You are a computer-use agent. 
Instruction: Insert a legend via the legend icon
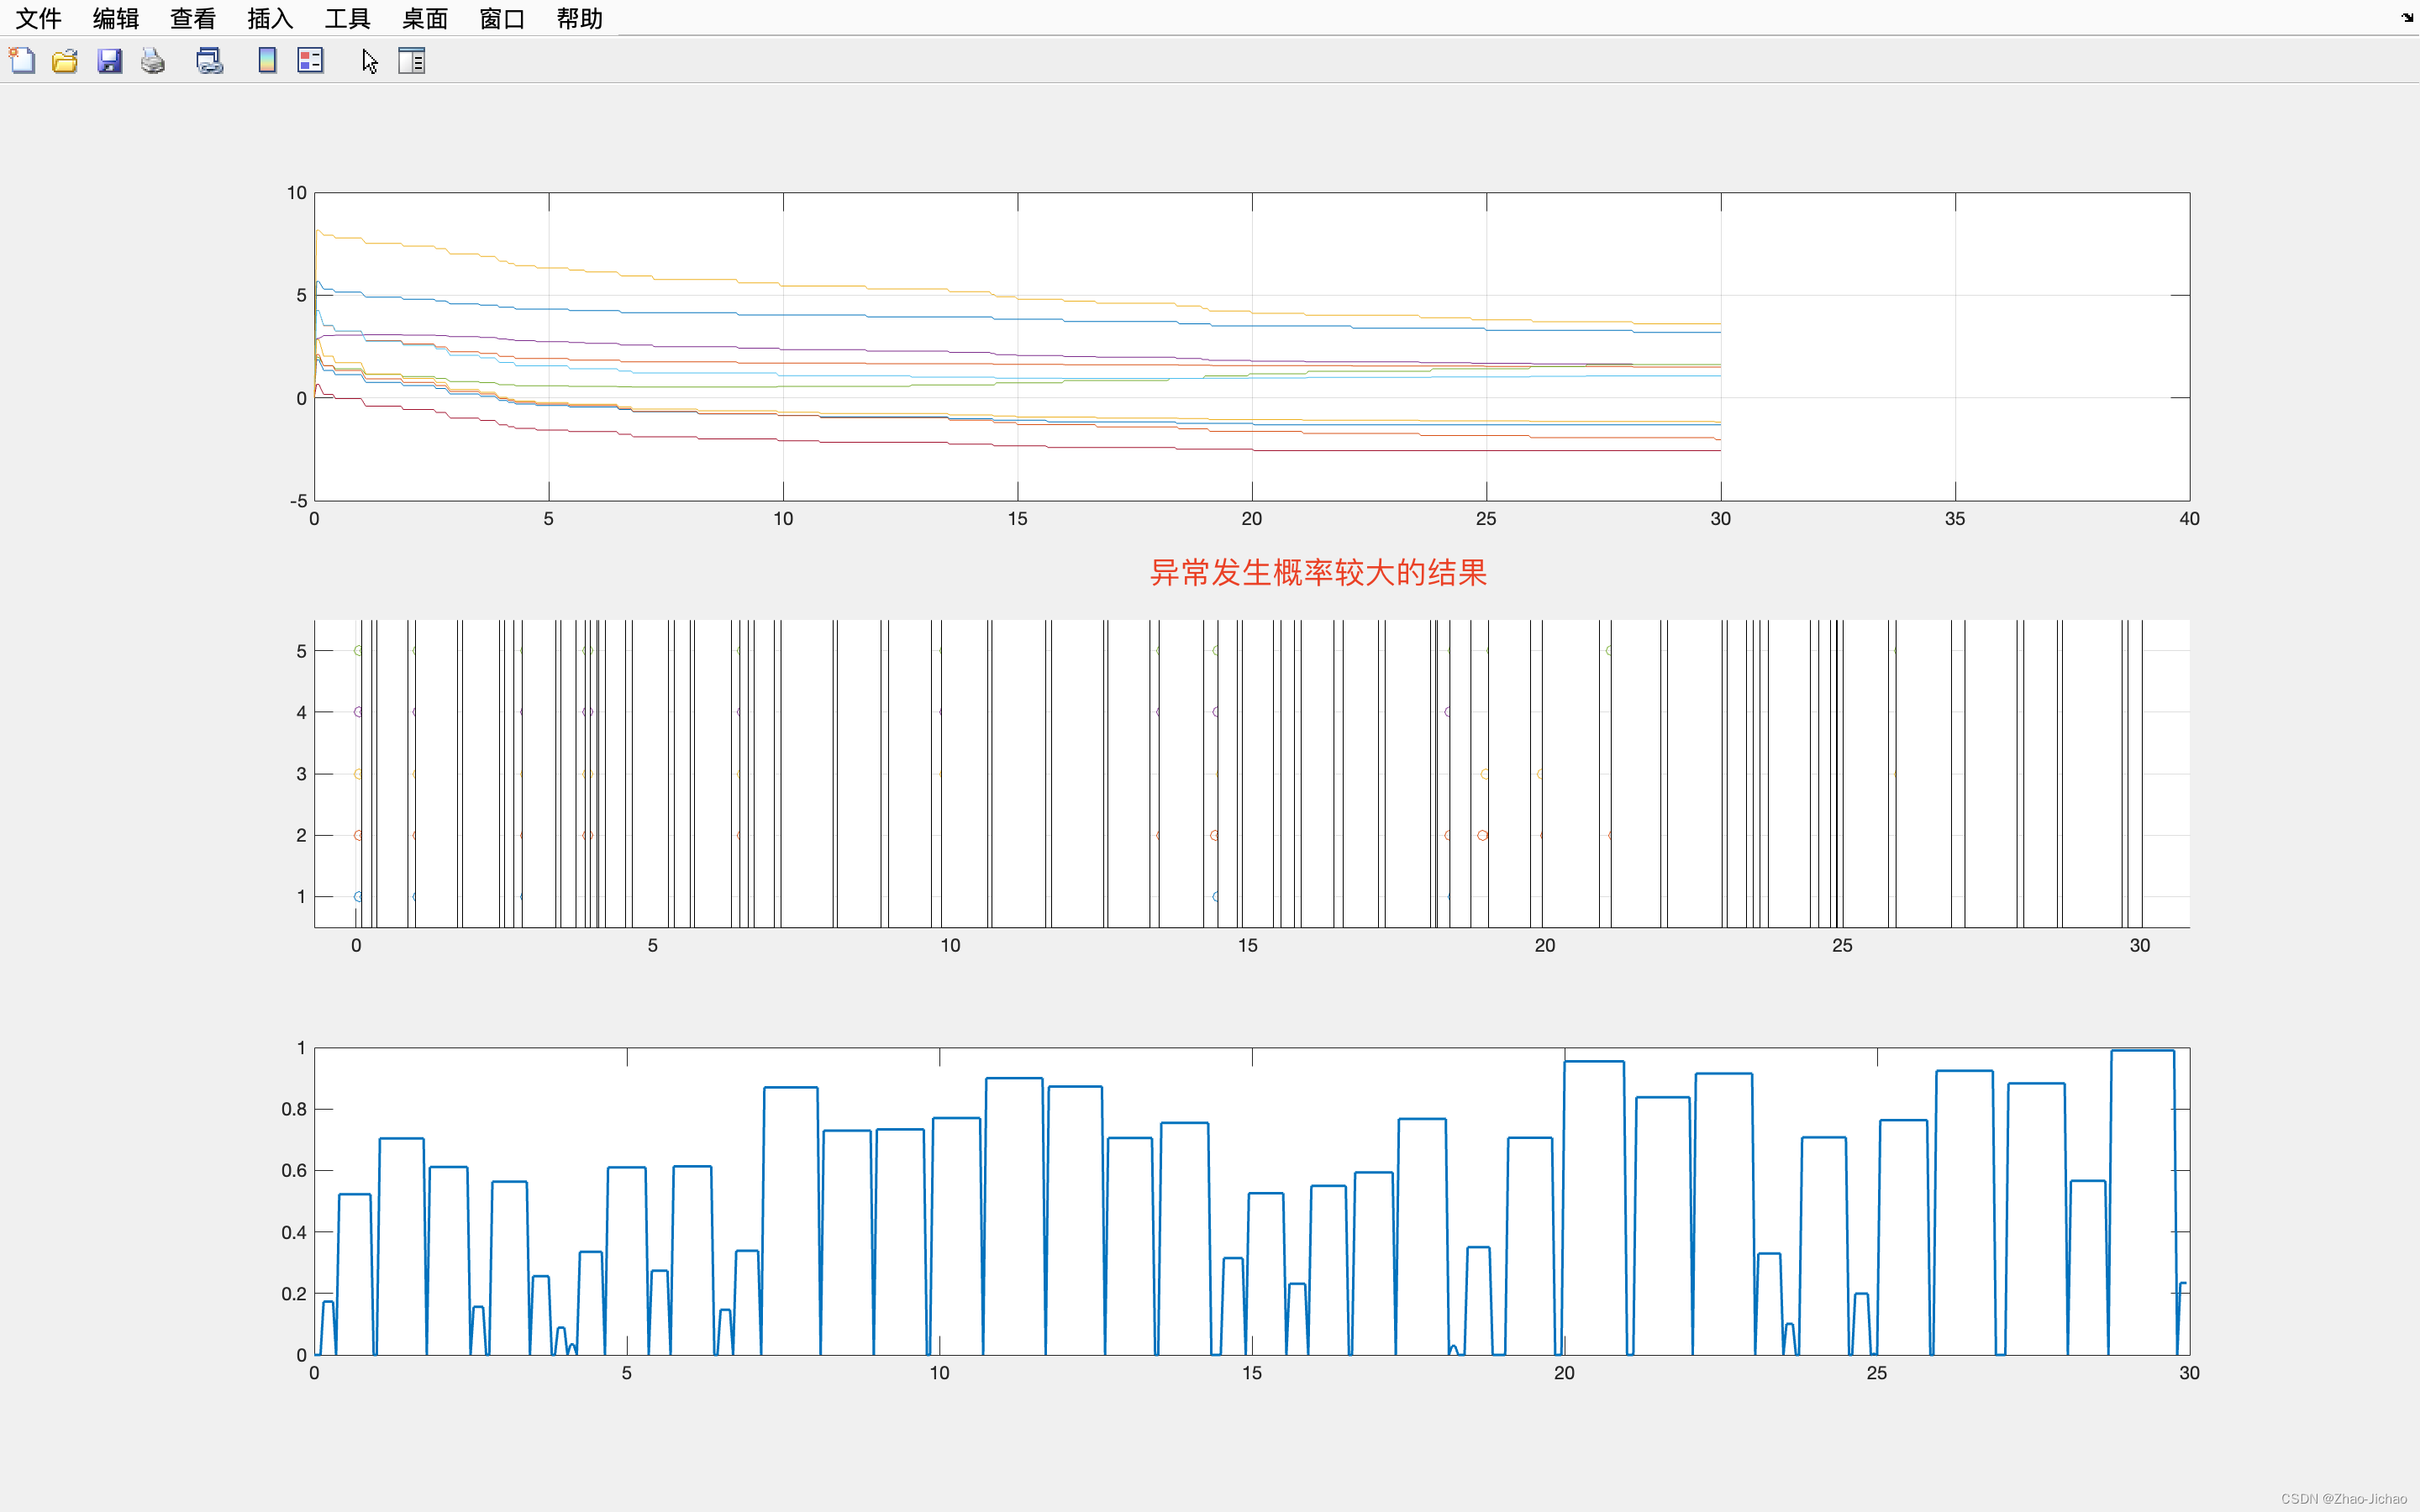(311, 61)
